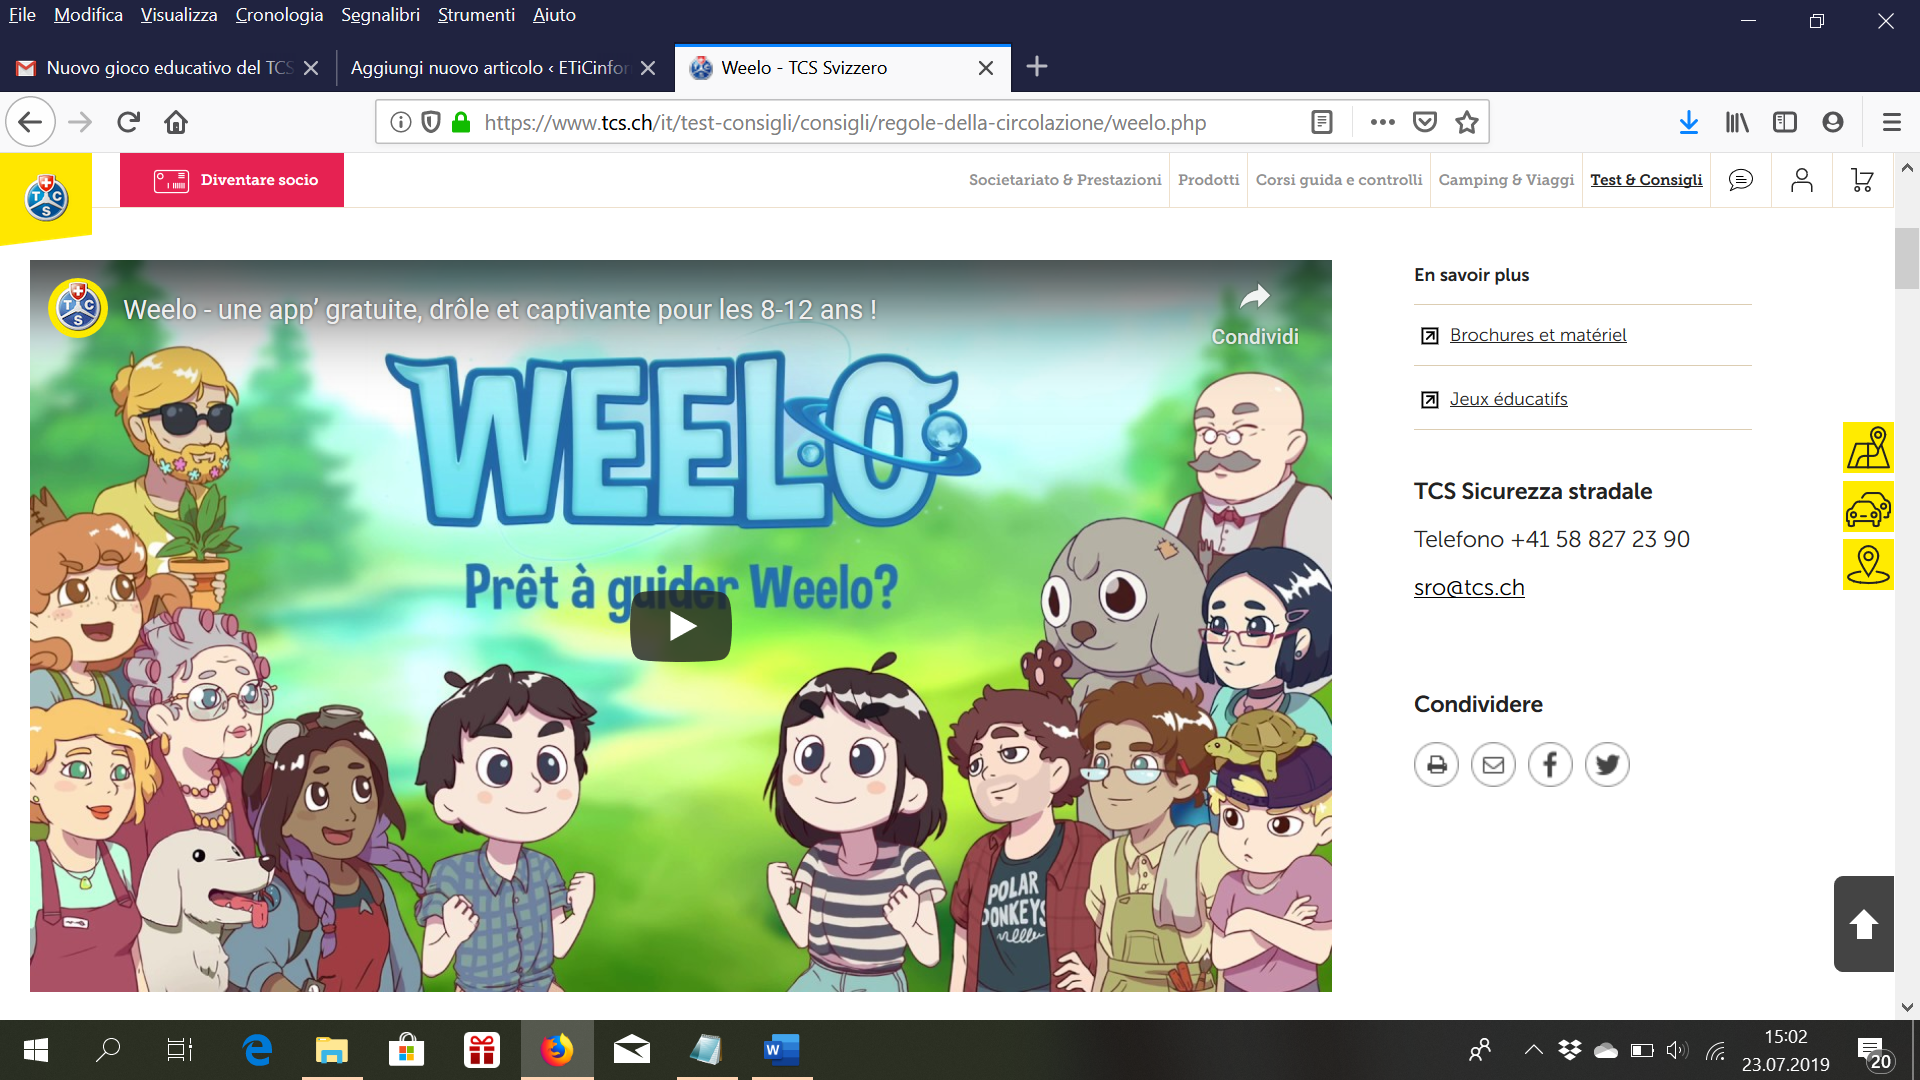1920x1080 pixels.
Task: Open Camping & Viaggi navigation item
Action: point(1506,180)
